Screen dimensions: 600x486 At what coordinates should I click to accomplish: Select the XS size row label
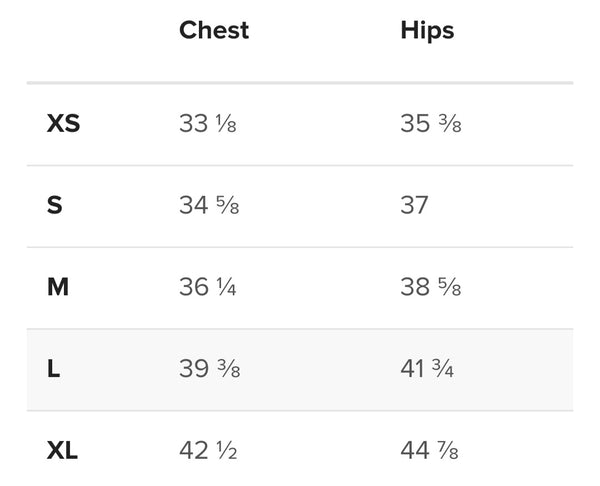coord(63,124)
